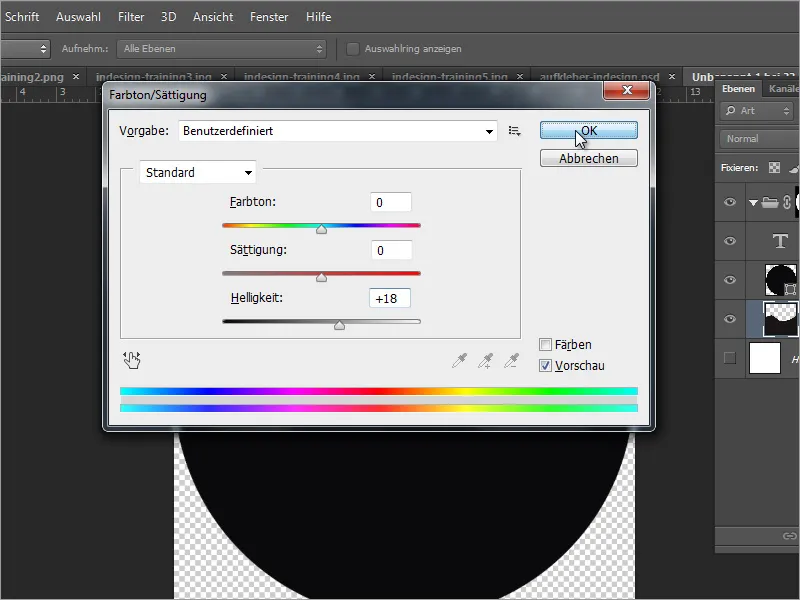Open the Vorgabe preset dropdown
Screen dimensions: 800x600
[x=338, y=131]
